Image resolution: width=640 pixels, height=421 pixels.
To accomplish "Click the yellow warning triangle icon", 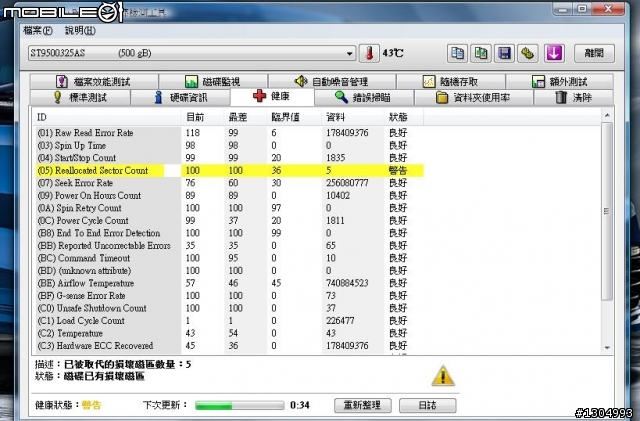I will pos(443,376).
